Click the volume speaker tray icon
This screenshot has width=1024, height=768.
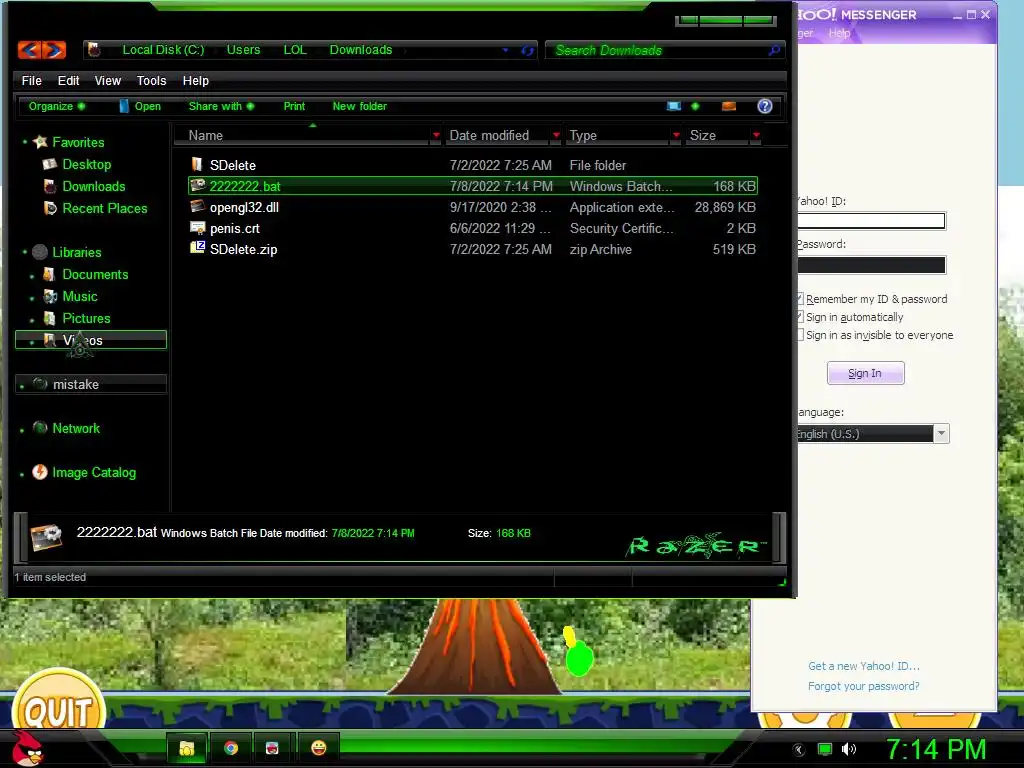click(x=848, y=749)
